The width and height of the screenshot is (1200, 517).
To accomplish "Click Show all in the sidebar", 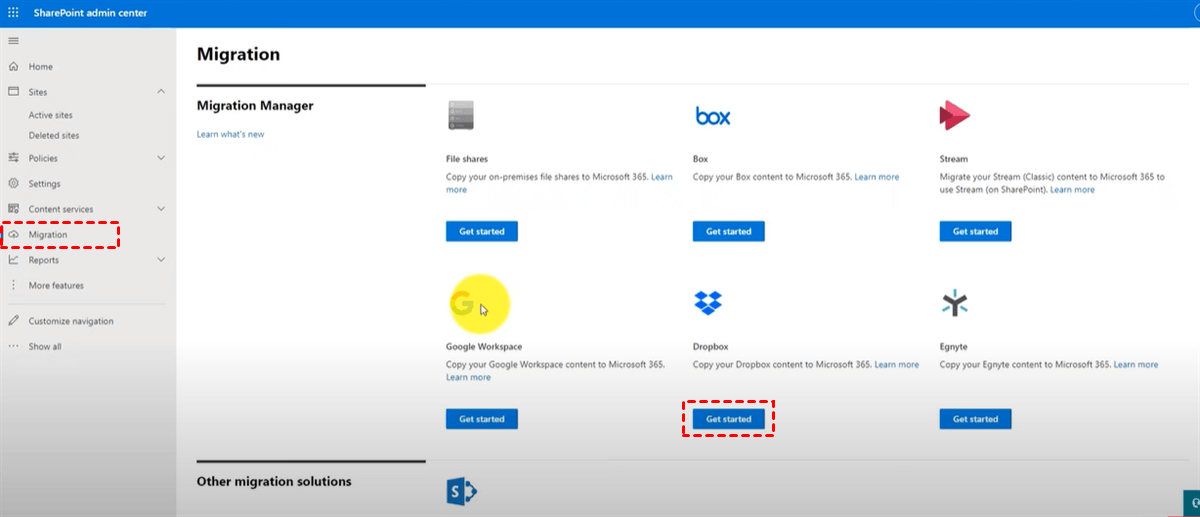I will (x=44, y=347).
